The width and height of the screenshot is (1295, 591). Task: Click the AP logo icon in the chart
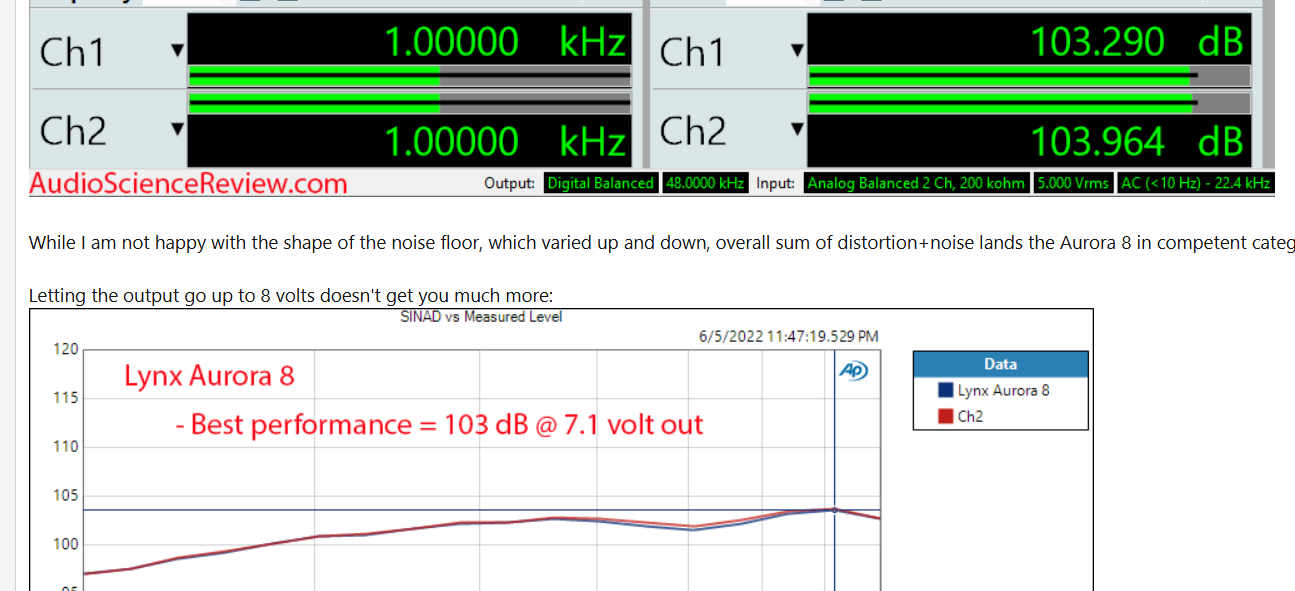tap(853, 371)
